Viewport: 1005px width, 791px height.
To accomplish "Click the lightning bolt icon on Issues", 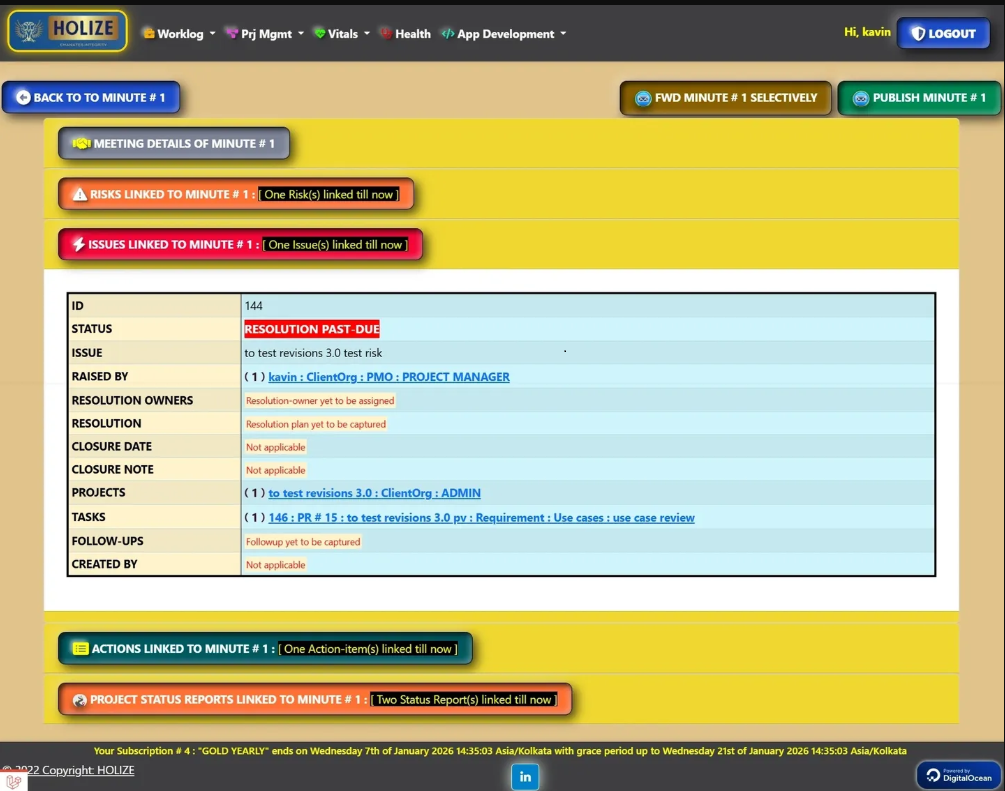I will click(79, 244).
